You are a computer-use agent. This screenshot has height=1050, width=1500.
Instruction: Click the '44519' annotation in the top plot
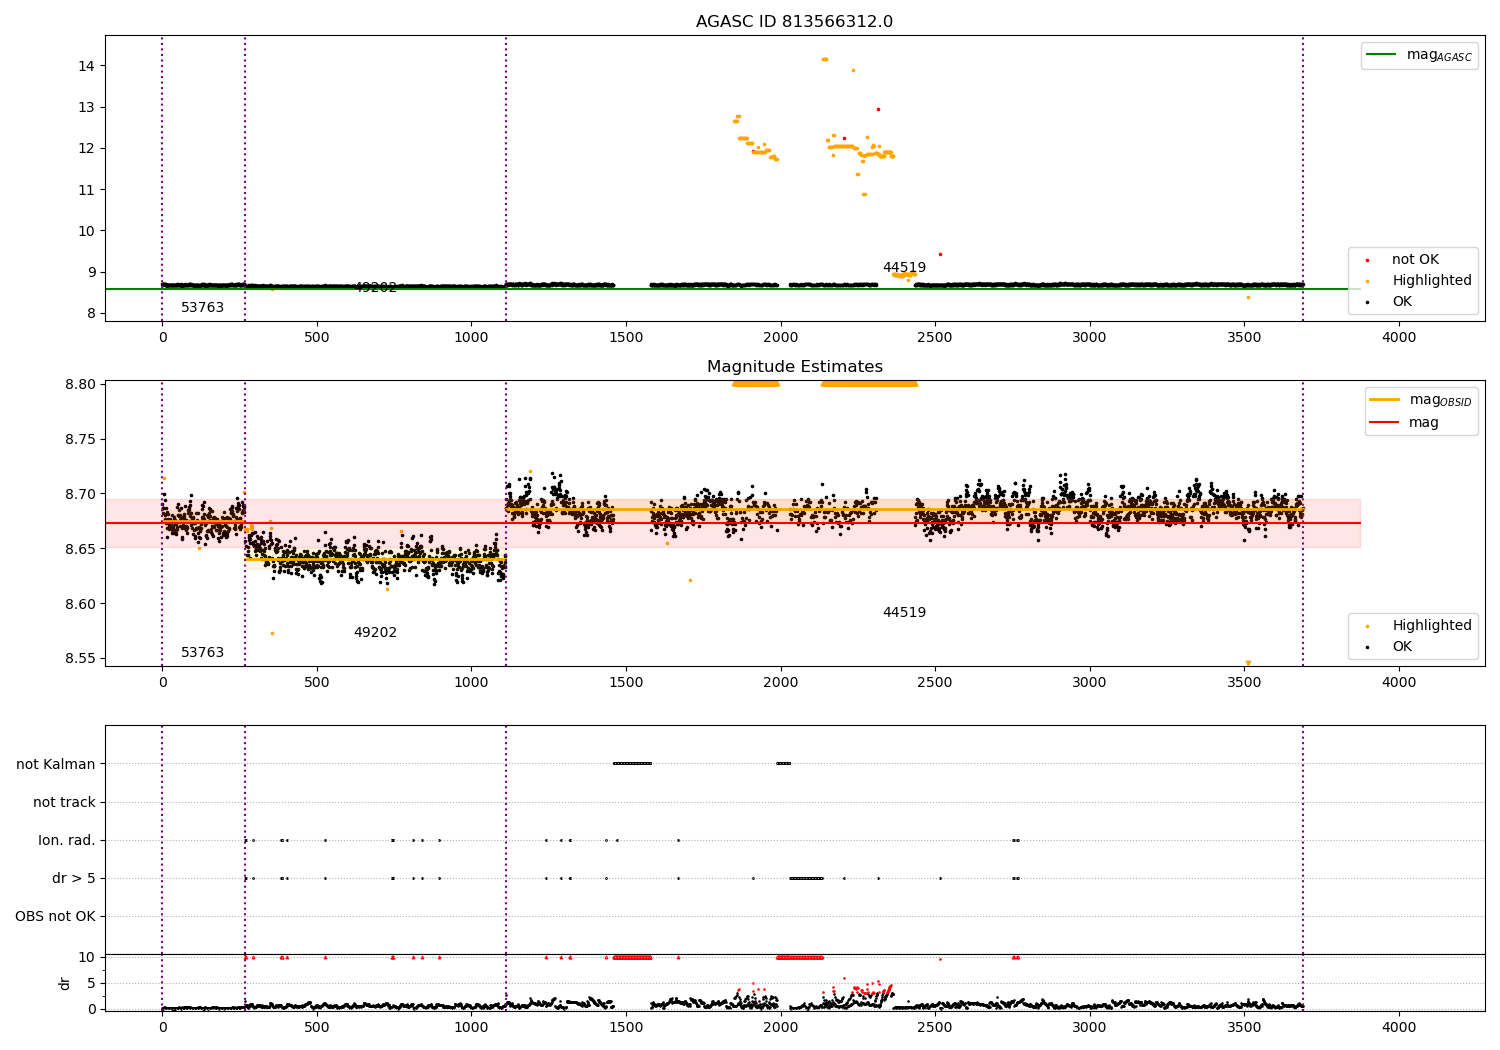point(904,268)
